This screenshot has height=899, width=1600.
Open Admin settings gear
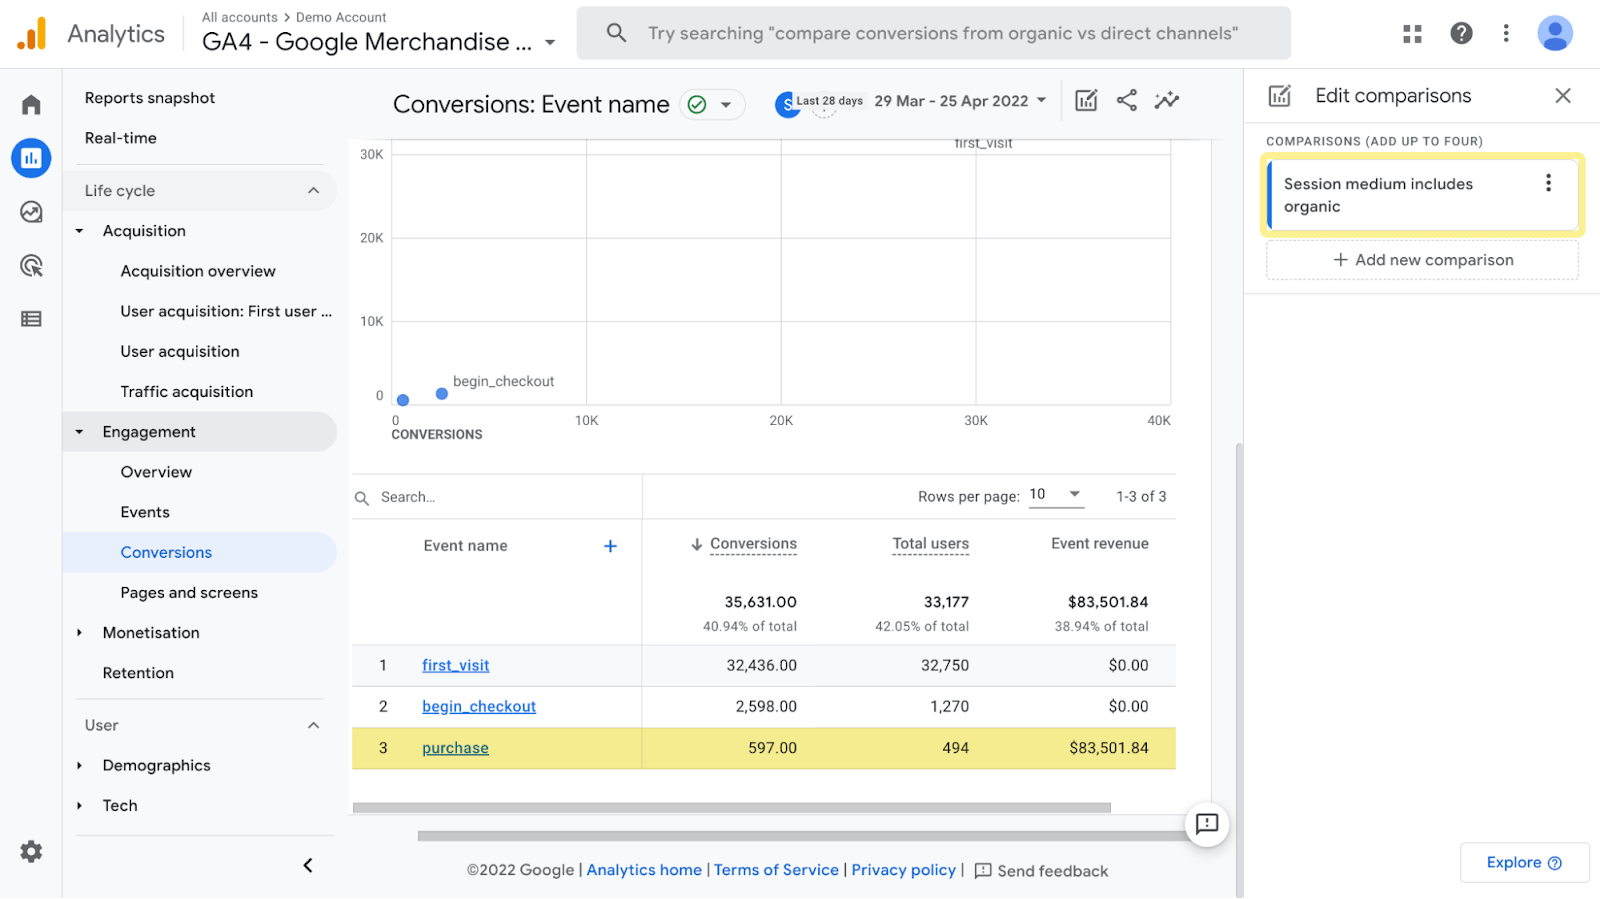point(31,851)
